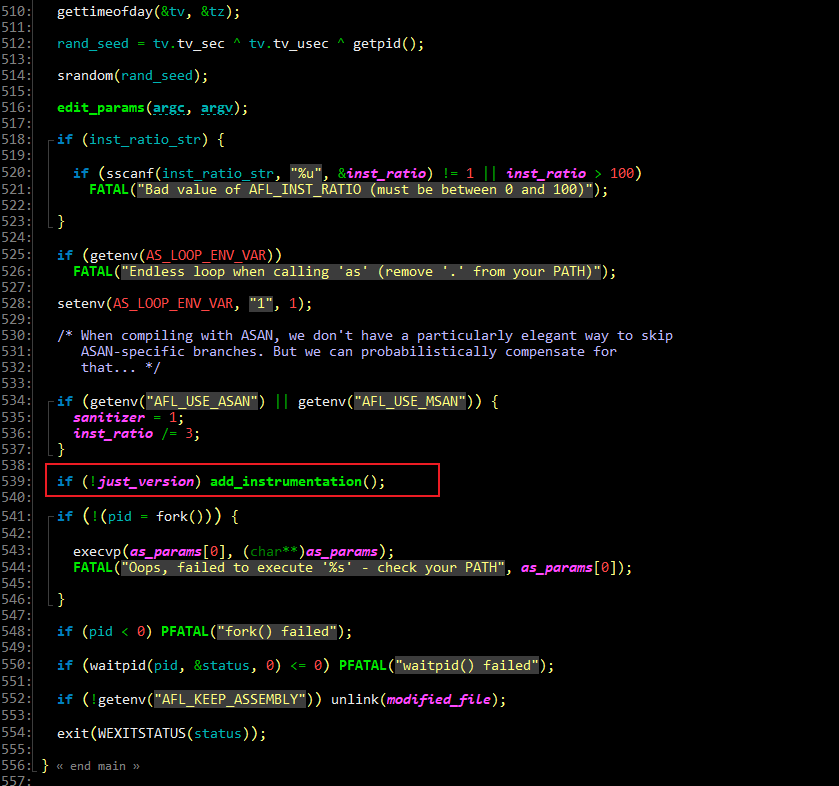Screen dimensions: 839x786
Task: Click the &inst_ratio argument in sscanf
Action: [x=382, y=173]
